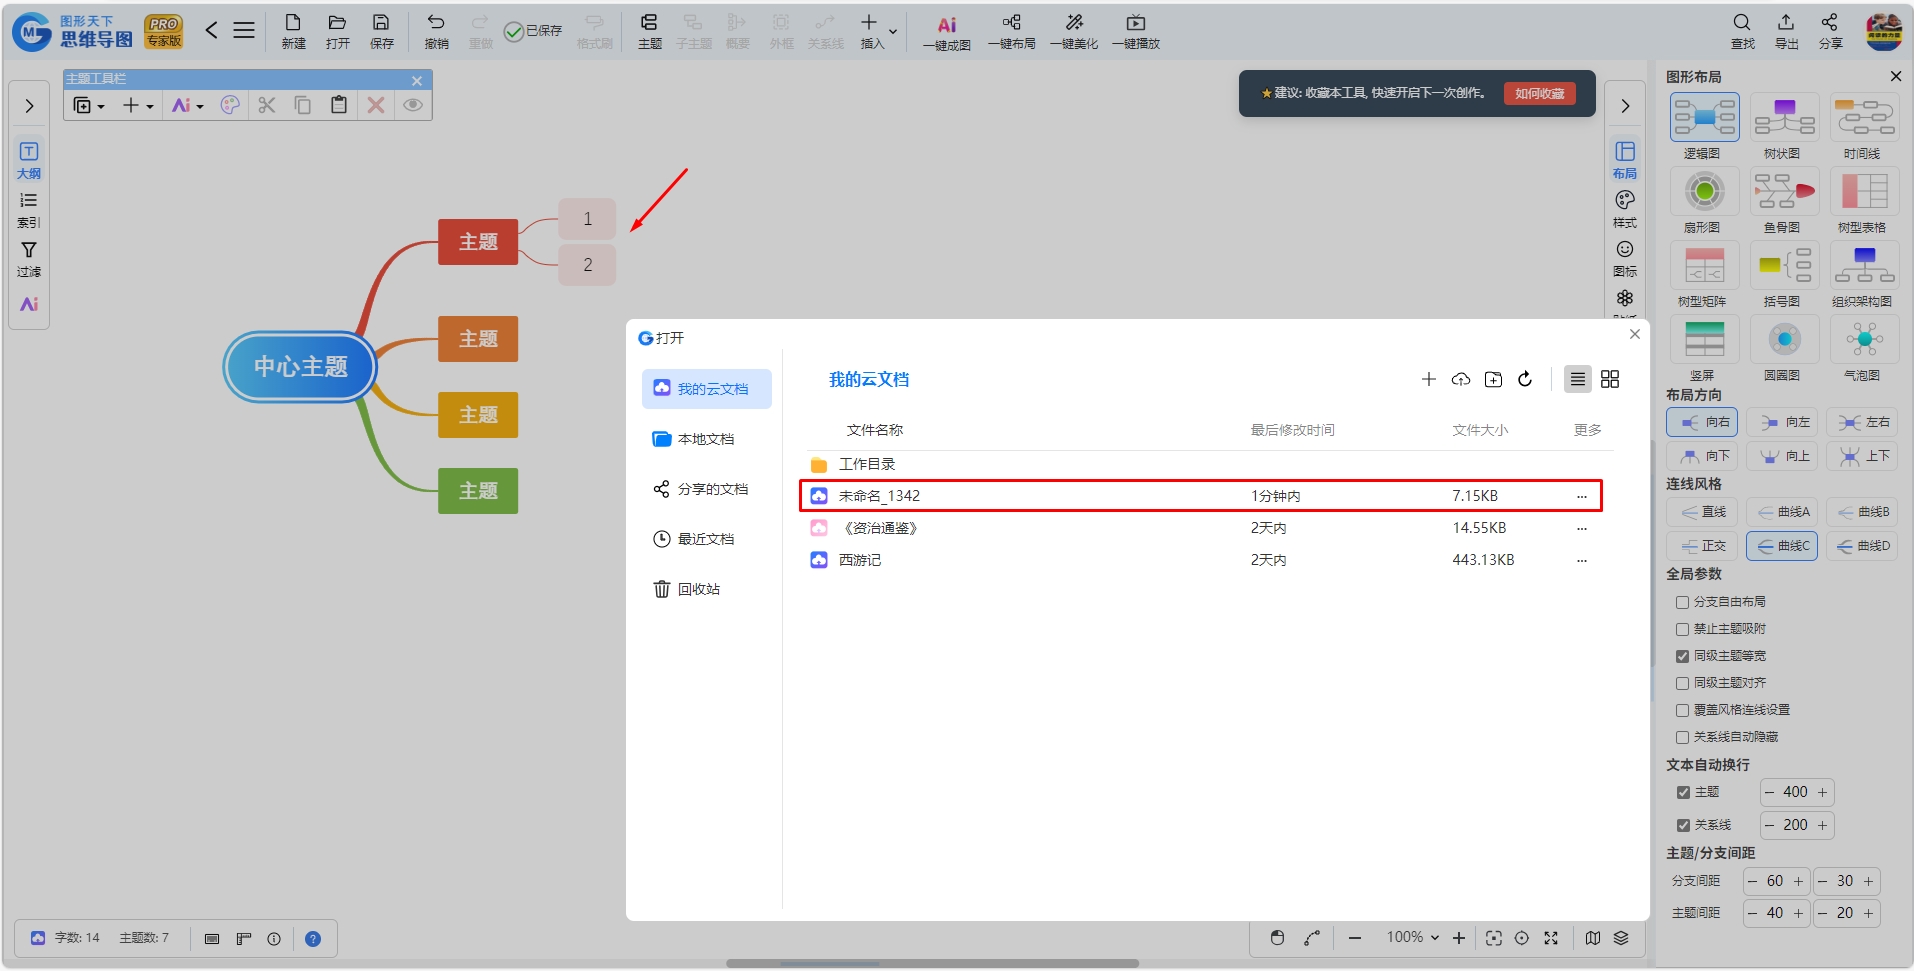
Task: Enable 分支自由布局 checkbox
Action: tap(1682, 602)
